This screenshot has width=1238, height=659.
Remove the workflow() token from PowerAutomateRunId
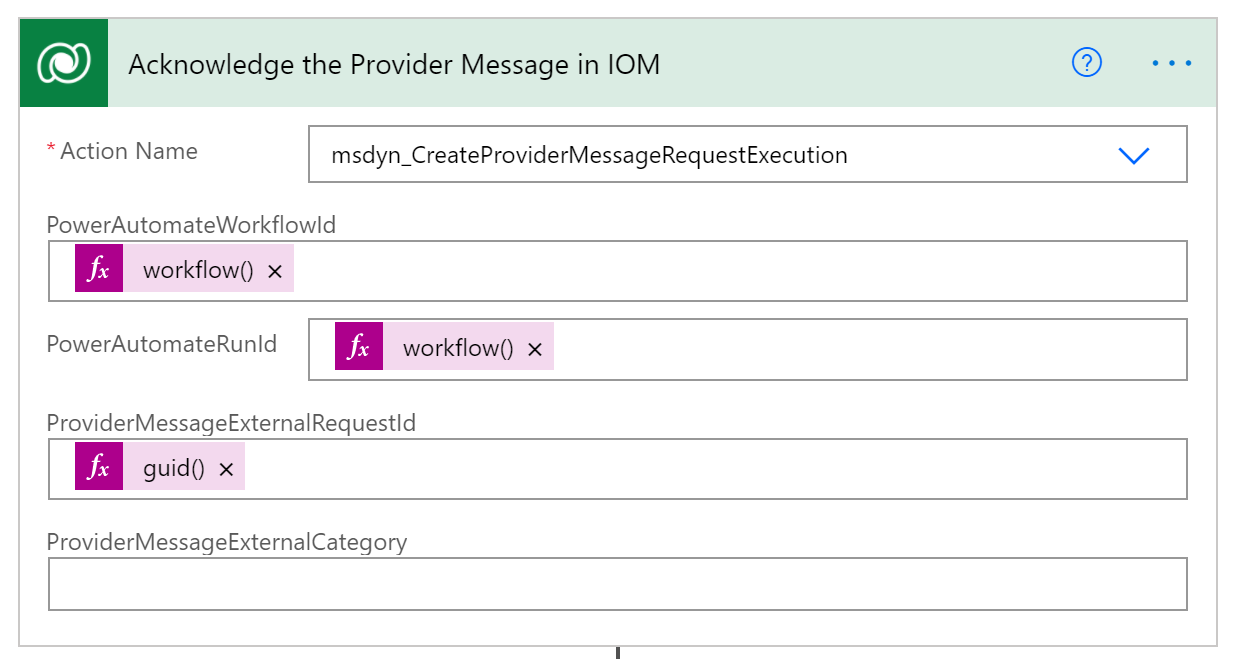(536, 348)
